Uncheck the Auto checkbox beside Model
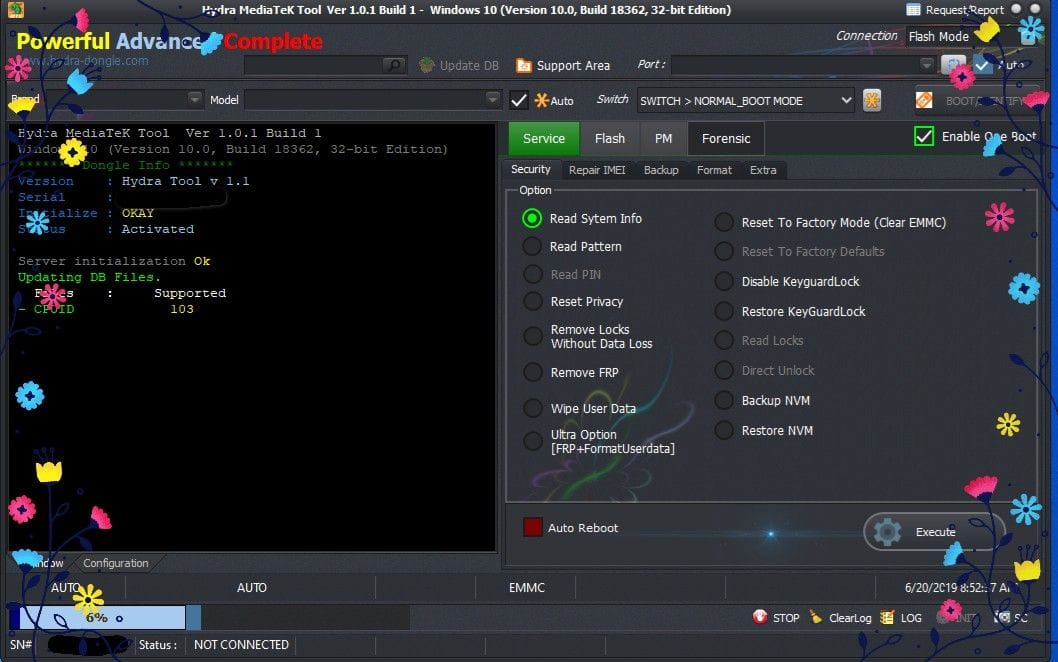The image size is (1058, 662). pyautogui.click(x=519, y=101)
